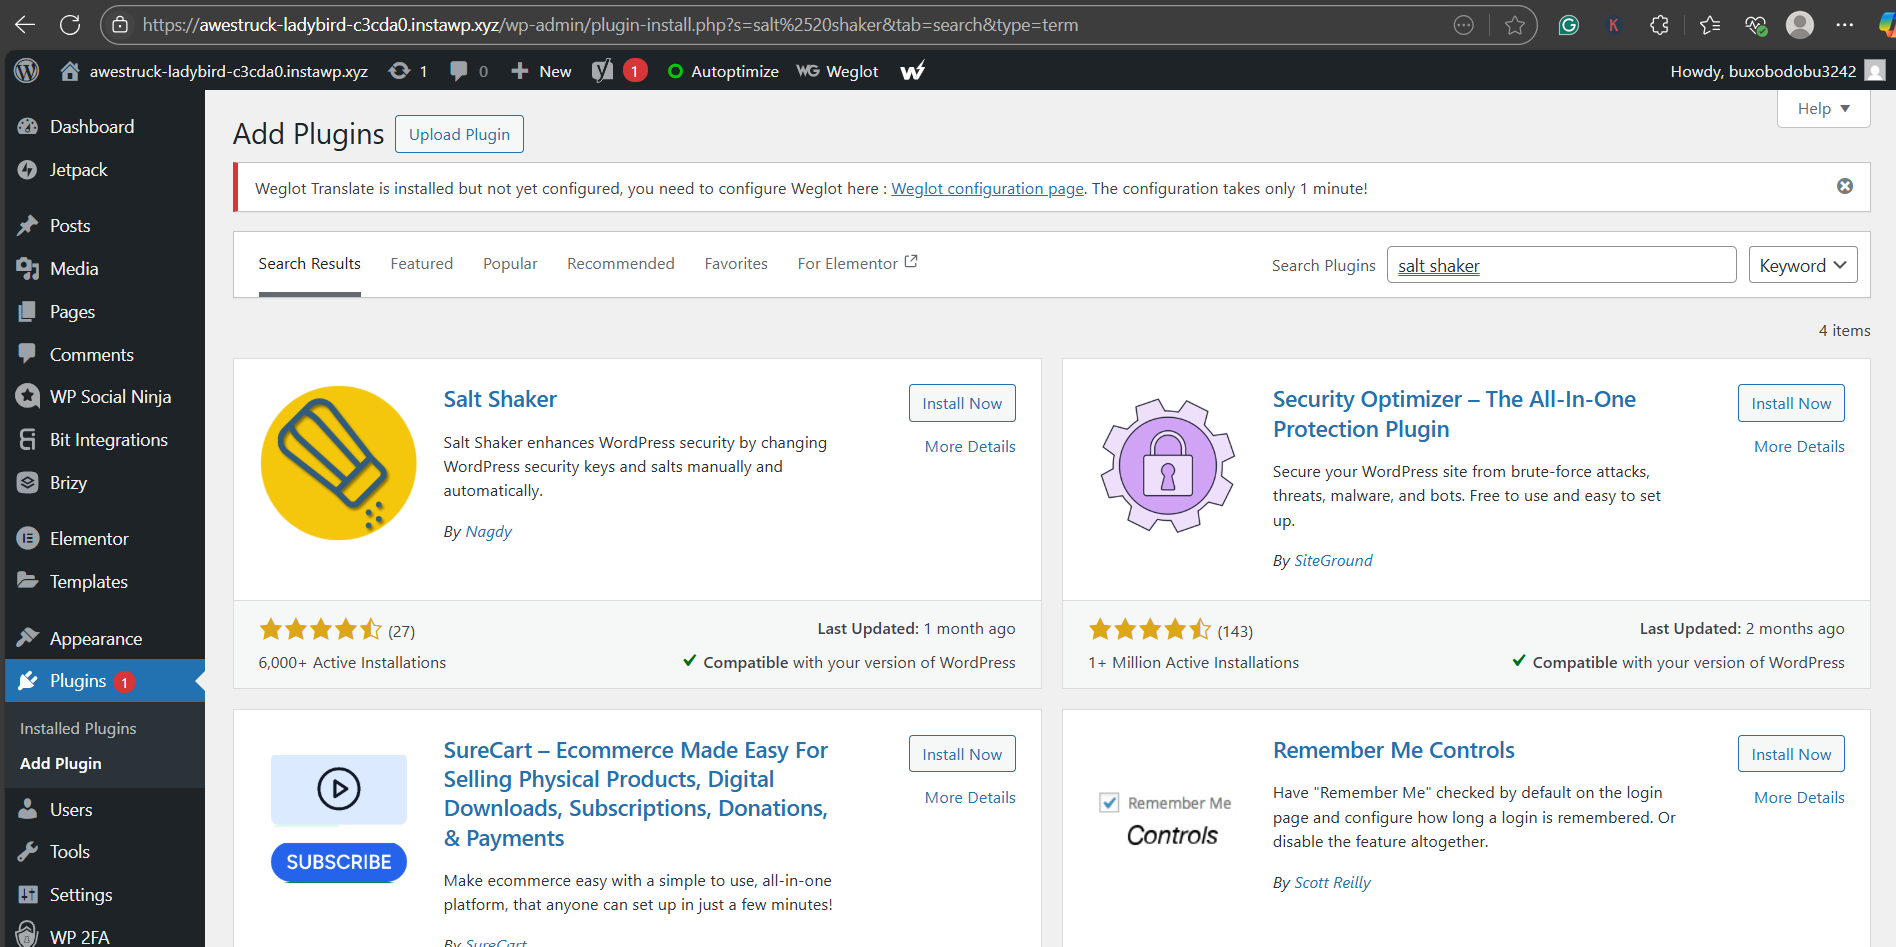Open New content menu in admin bar
This screenshot has height=947, width=1896.
click(541, 71)
